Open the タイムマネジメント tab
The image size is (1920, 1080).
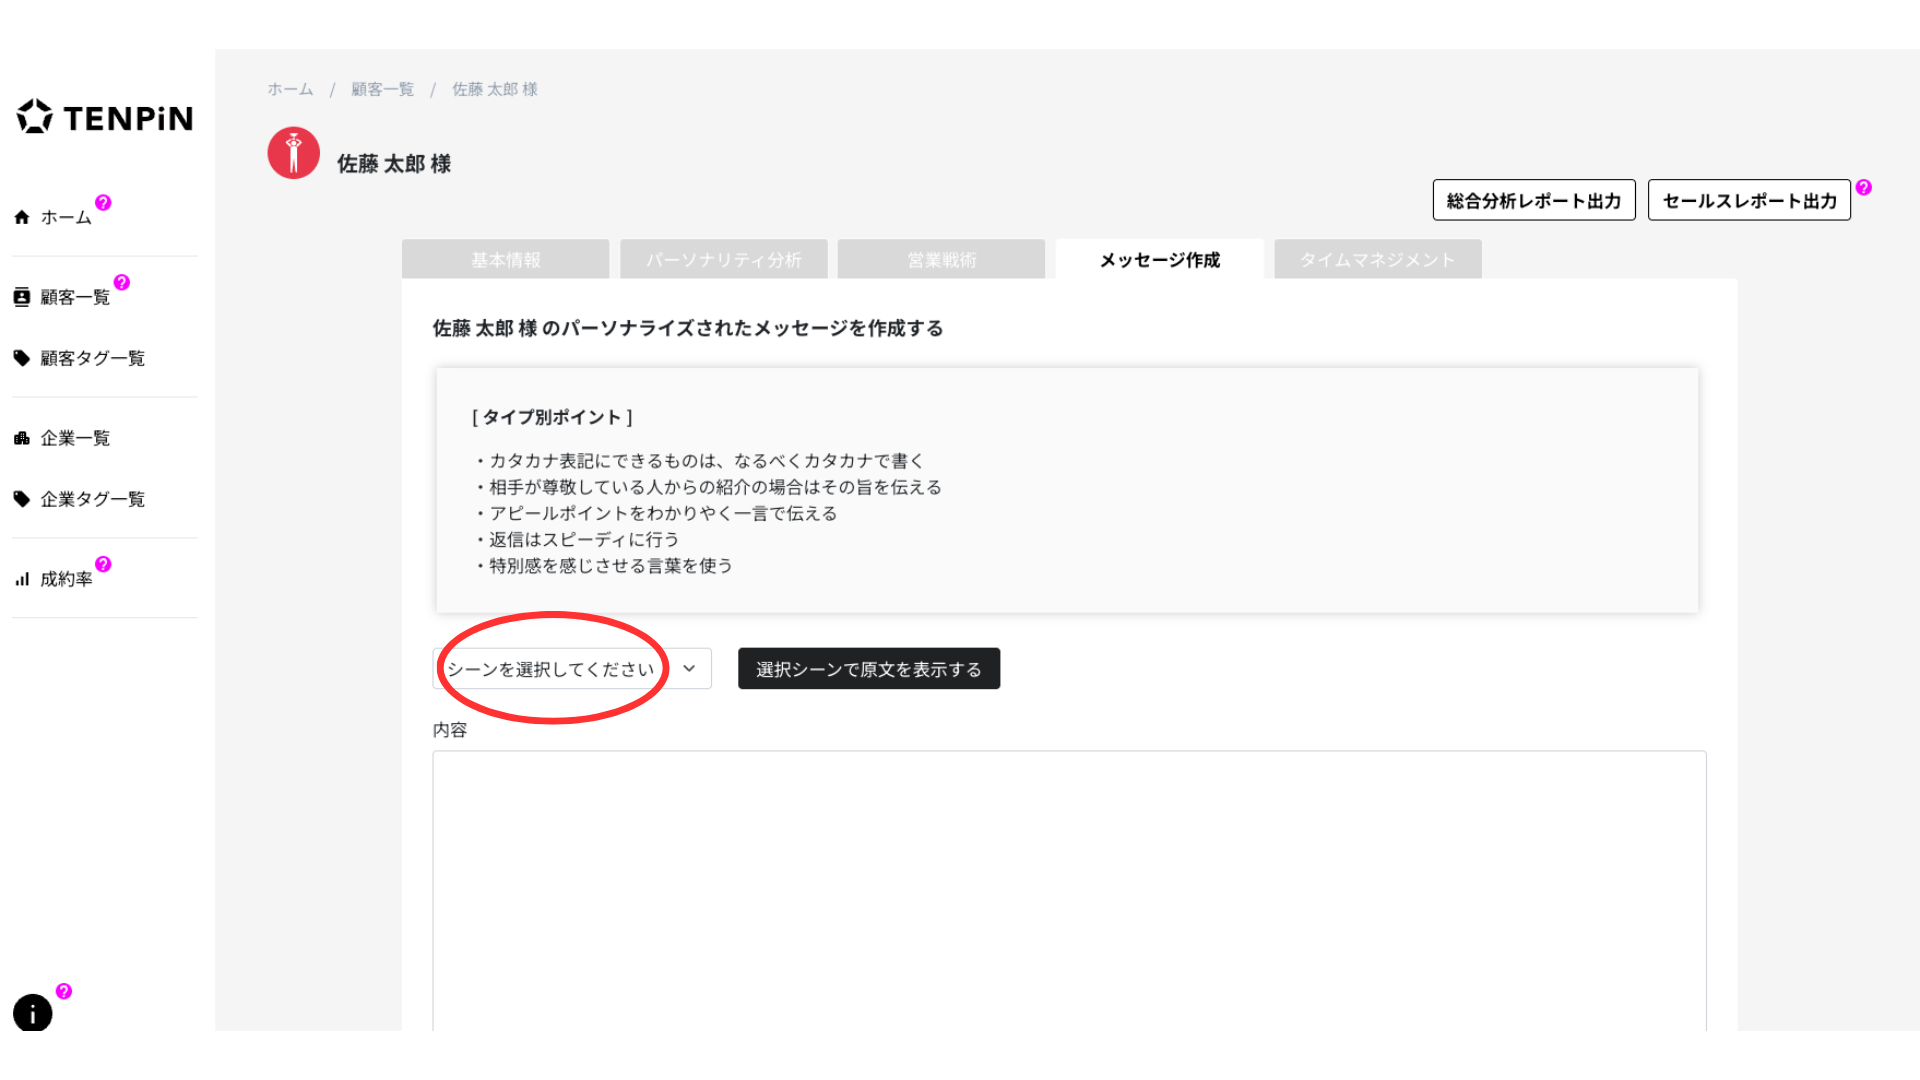pos(1377,260)
